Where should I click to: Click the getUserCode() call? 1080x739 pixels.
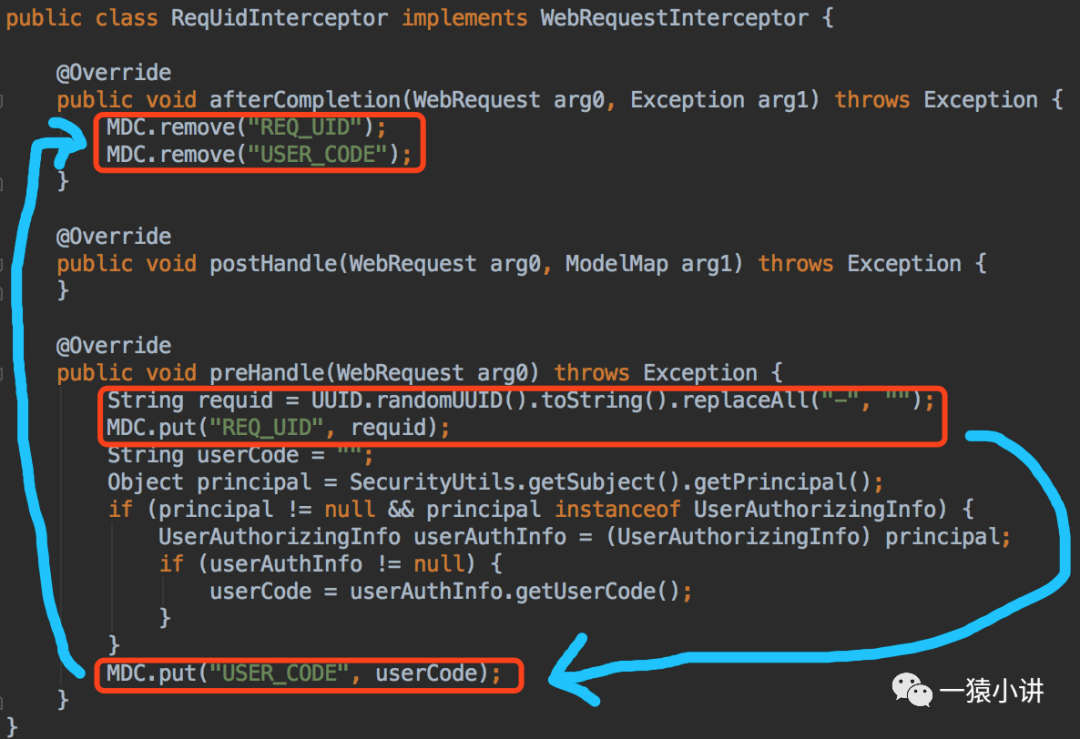[597, 591]
